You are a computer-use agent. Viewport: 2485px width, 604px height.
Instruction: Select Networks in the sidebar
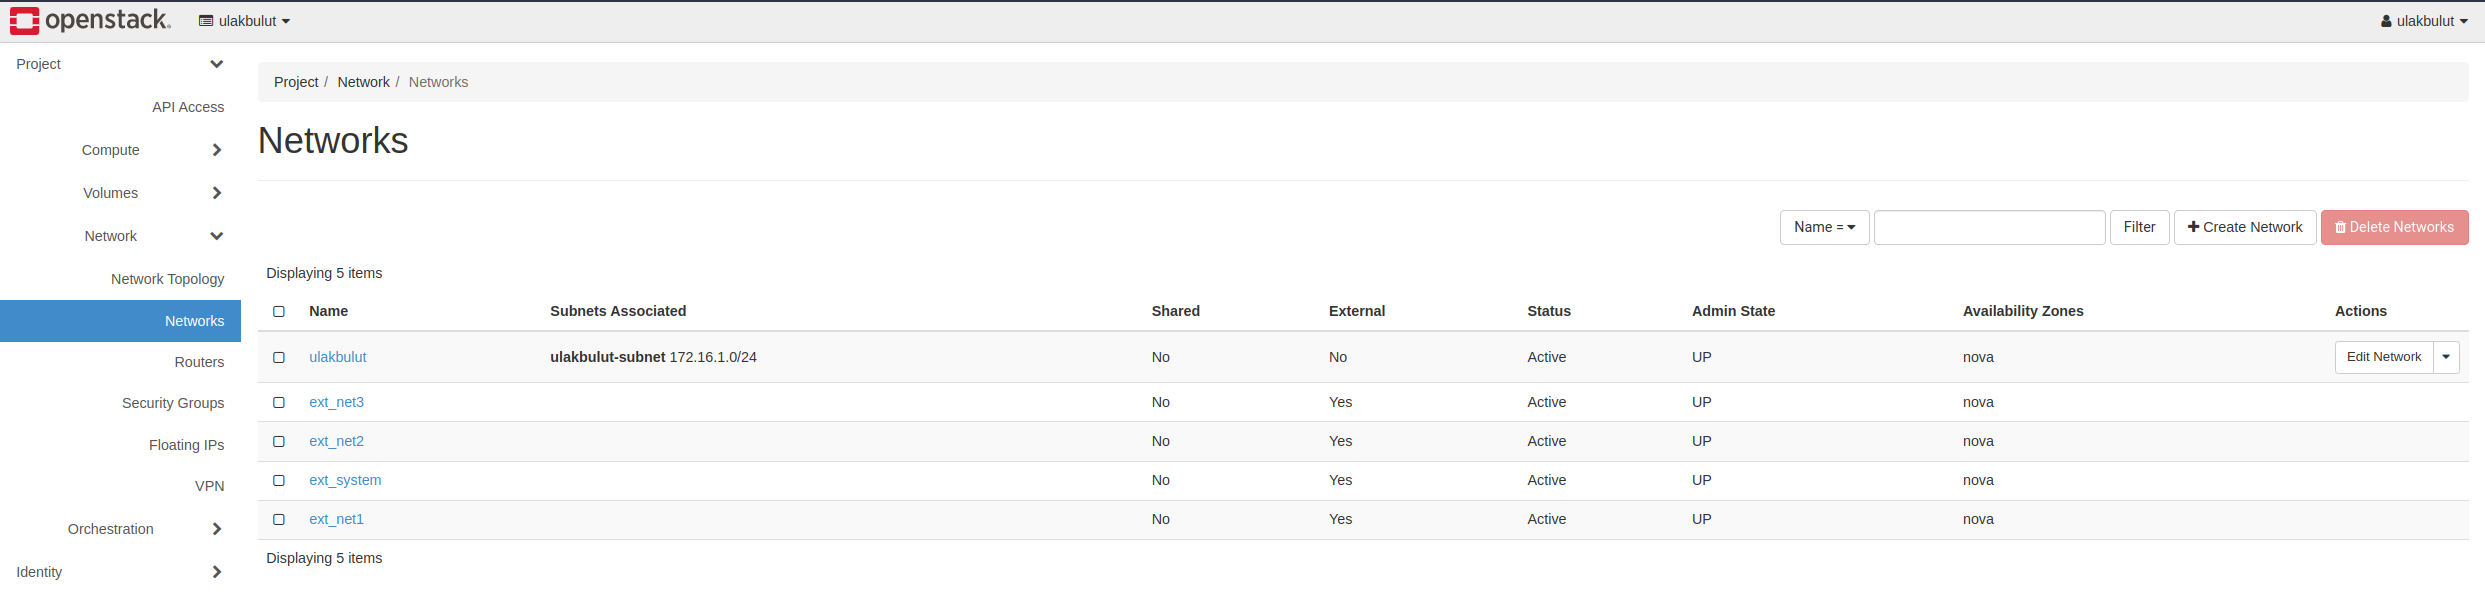pyautogui.click(x=120, y=321)
